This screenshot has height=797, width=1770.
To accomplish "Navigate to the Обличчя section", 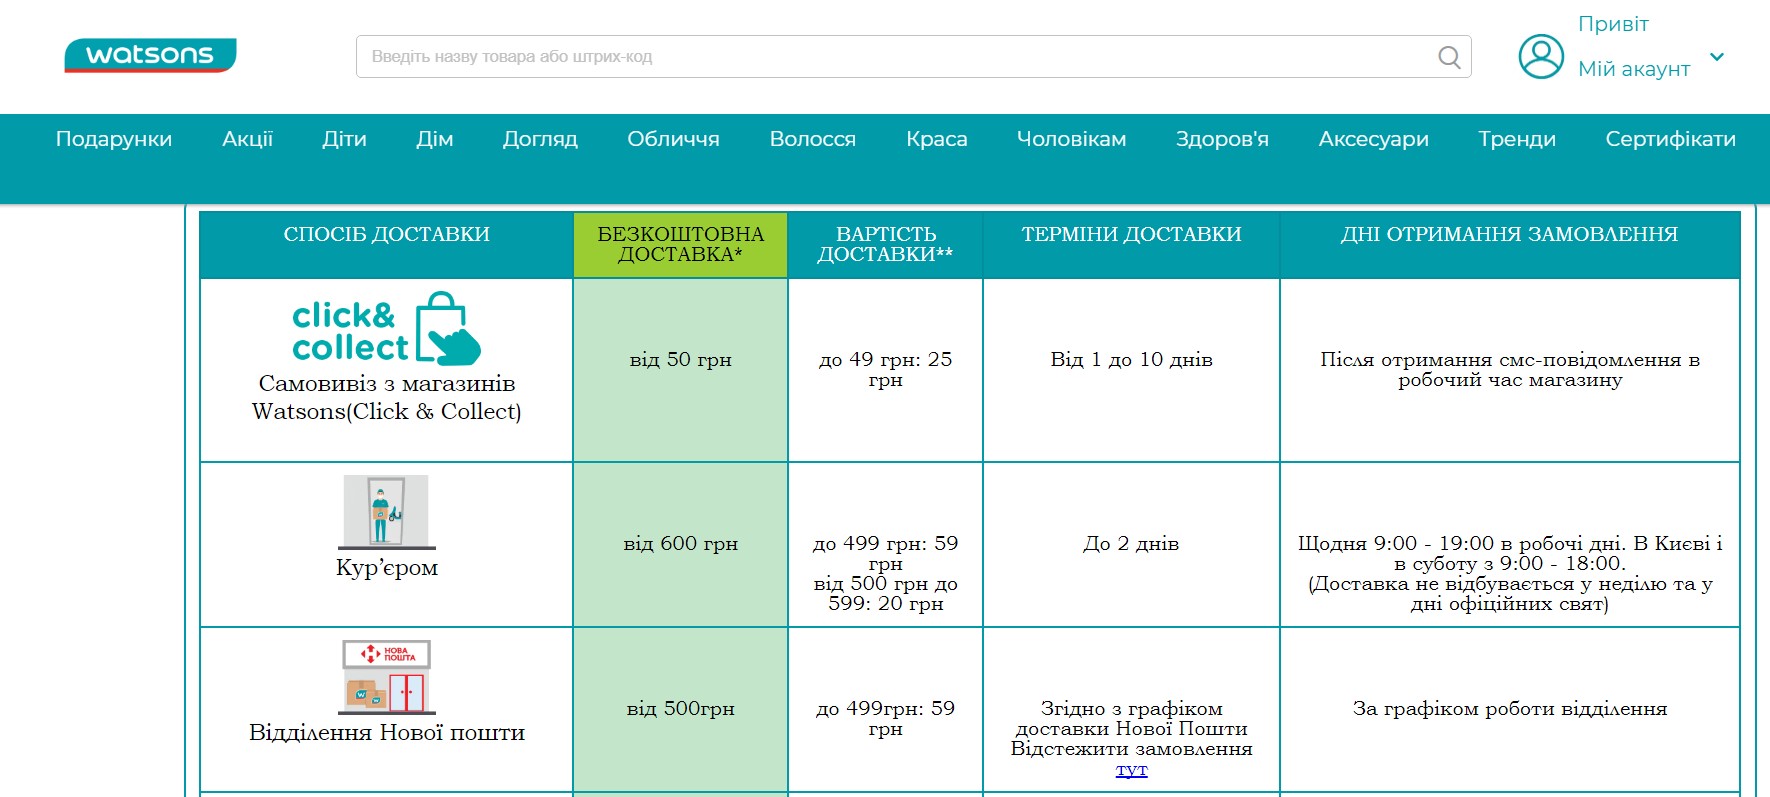I will pyautogui.click(x=673, y=139).
